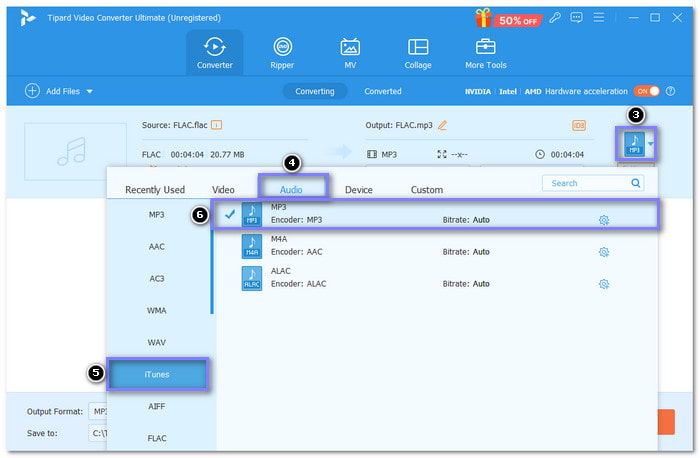Switch to Video format tab

pos(223,190)
